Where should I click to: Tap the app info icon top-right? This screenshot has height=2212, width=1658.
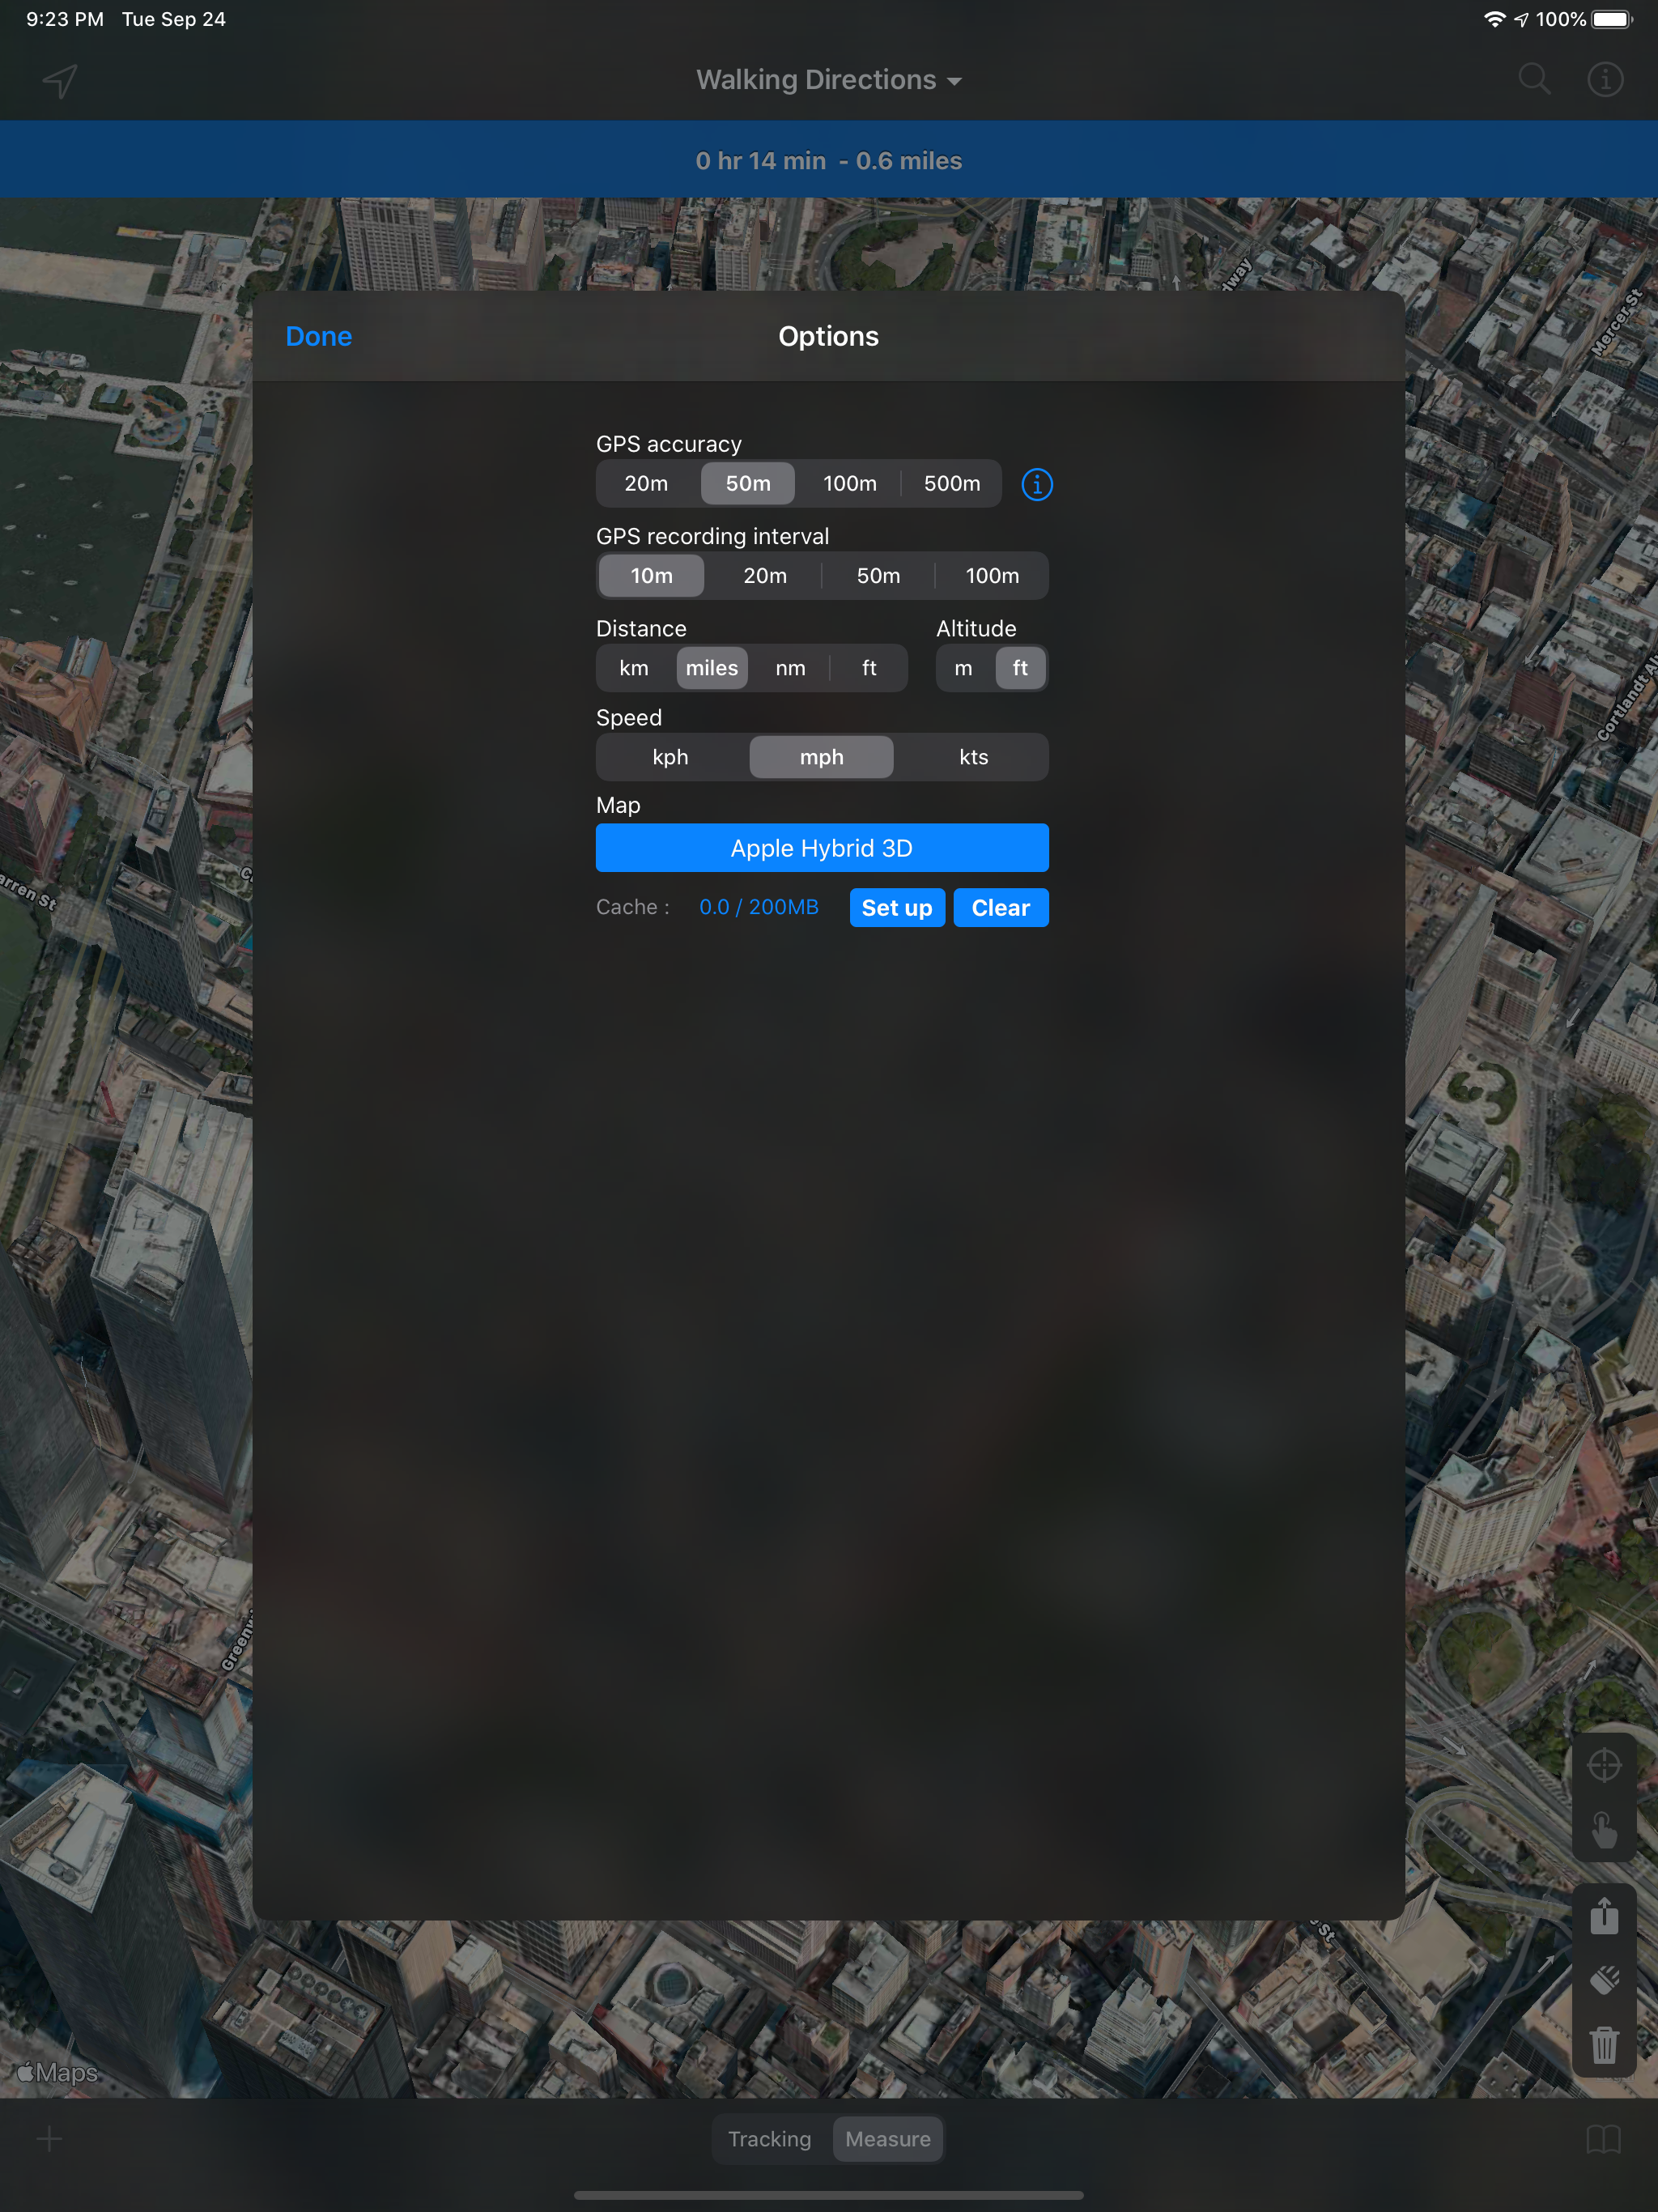[1605, 79]
